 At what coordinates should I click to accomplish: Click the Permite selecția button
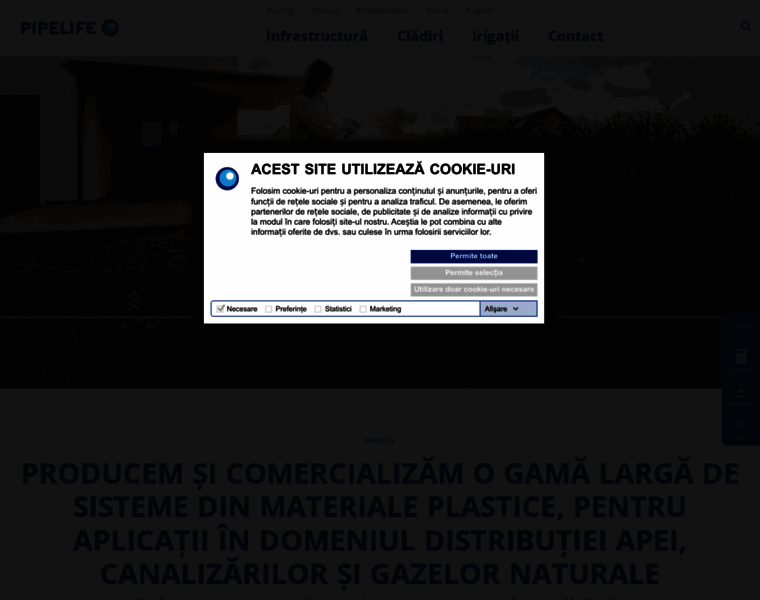pos(474,273)
